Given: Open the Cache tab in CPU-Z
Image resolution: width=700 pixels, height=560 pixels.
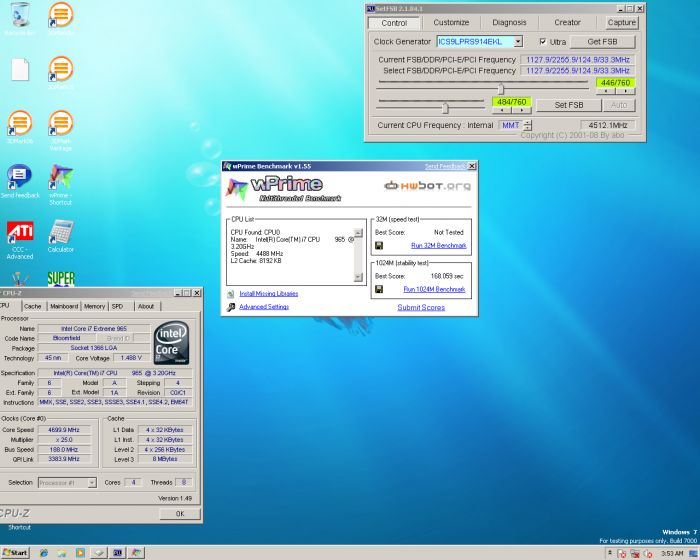Looking at the screenshot, I should click(x=33, y=306).
